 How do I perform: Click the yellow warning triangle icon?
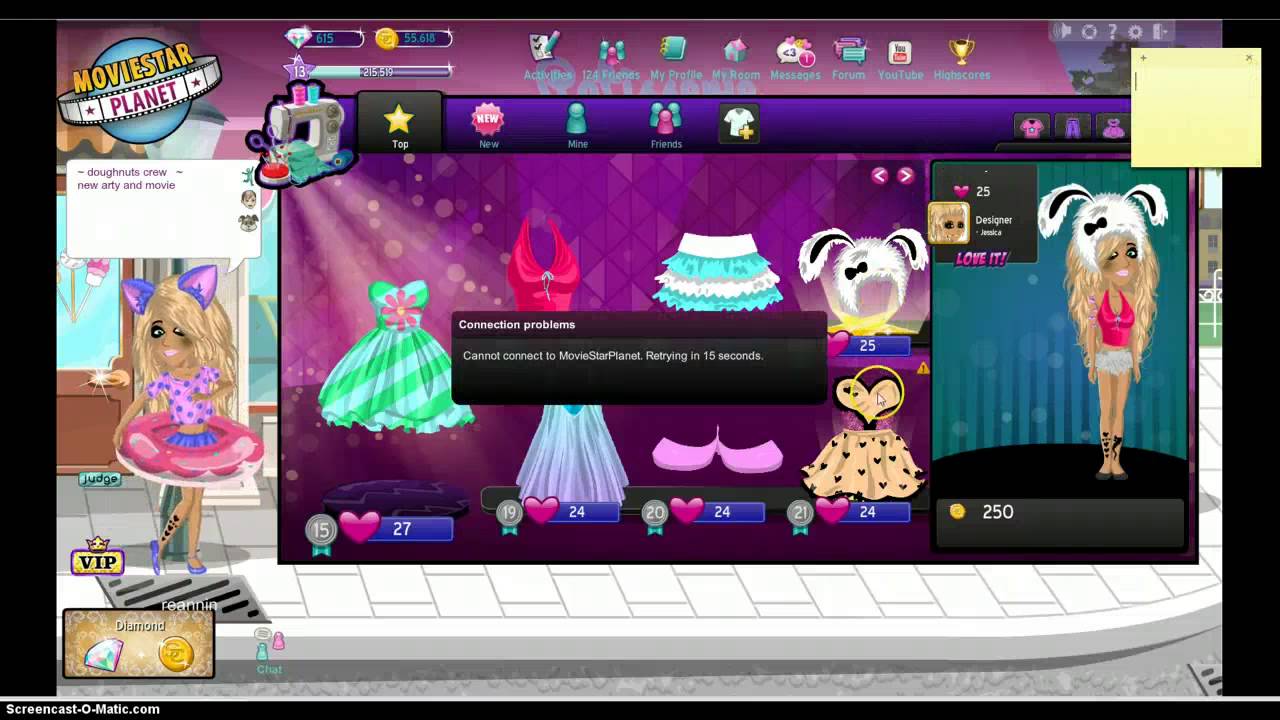922,369
